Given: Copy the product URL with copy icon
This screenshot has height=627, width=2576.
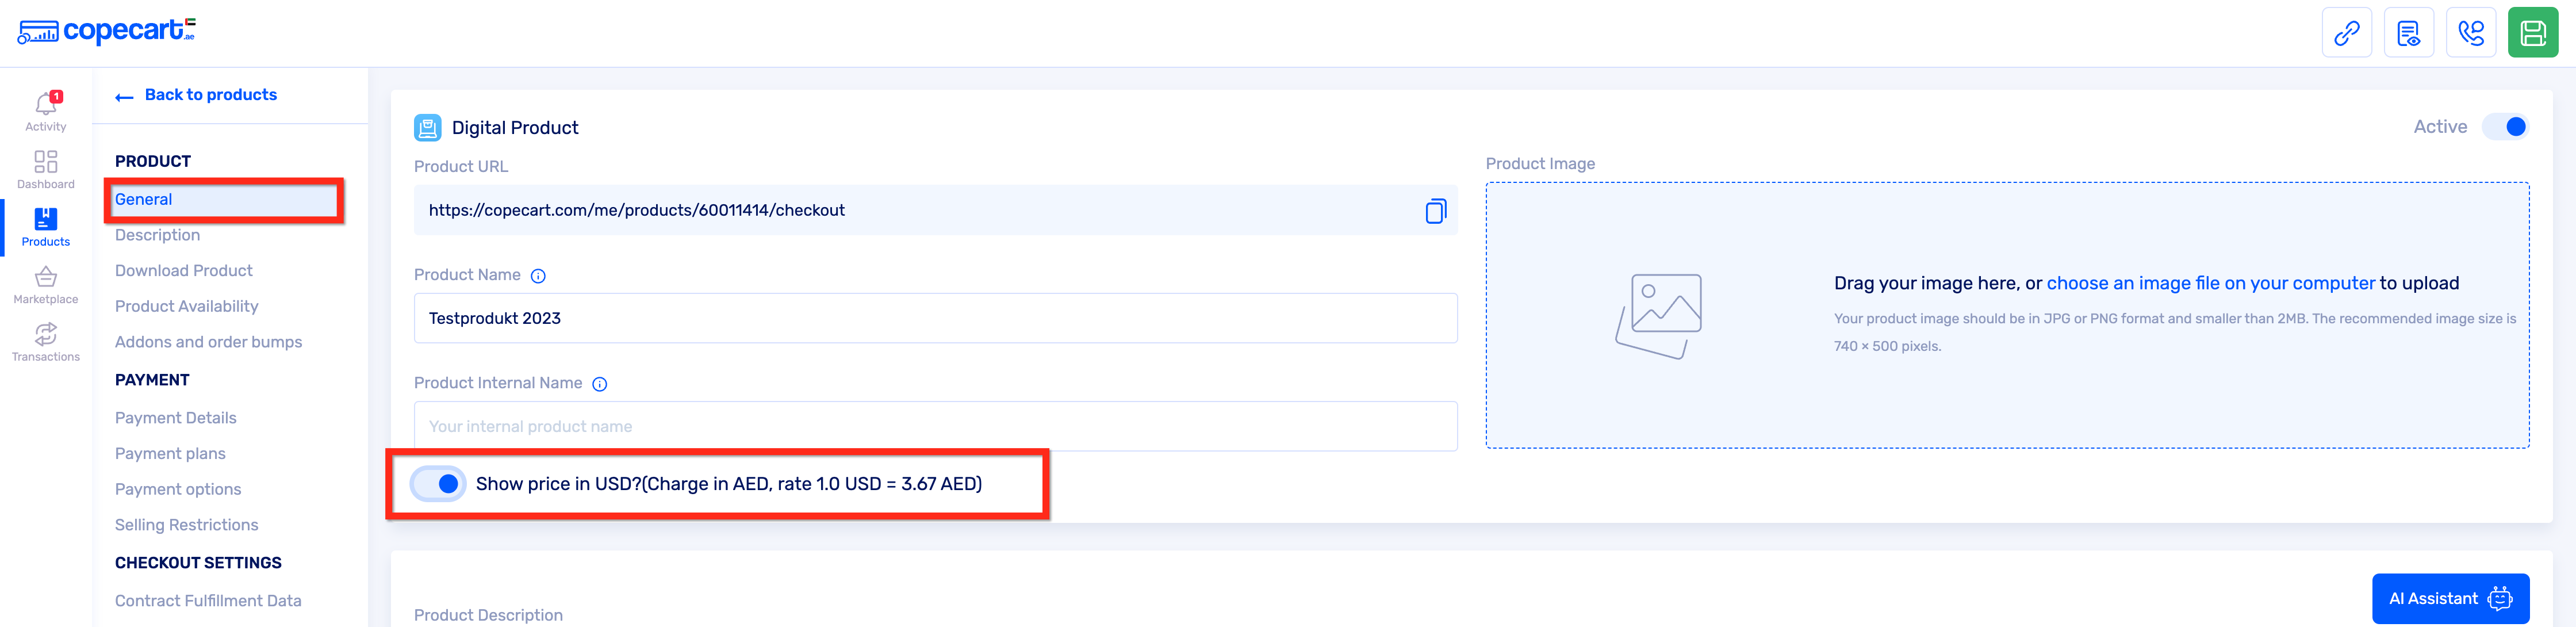Looking at the screenshot, I should [1435, 211].
